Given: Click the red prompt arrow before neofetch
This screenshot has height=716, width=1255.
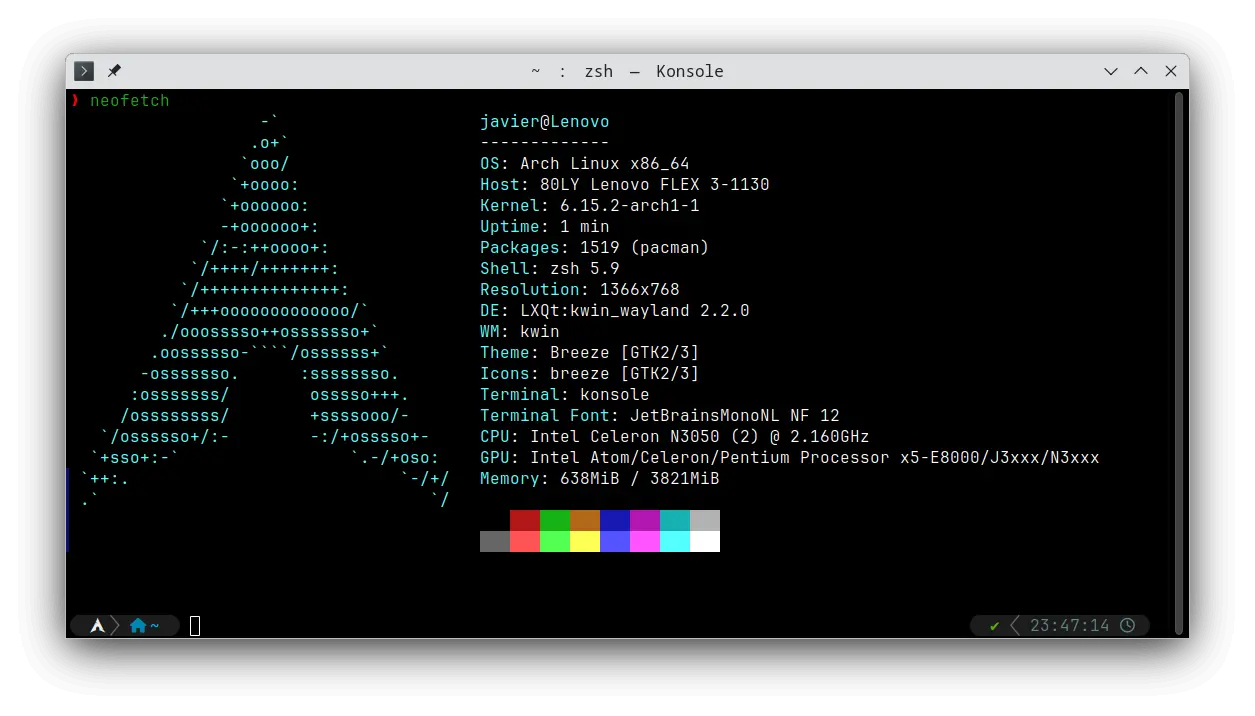Looking at the screenshot, I should pos(75,101).
